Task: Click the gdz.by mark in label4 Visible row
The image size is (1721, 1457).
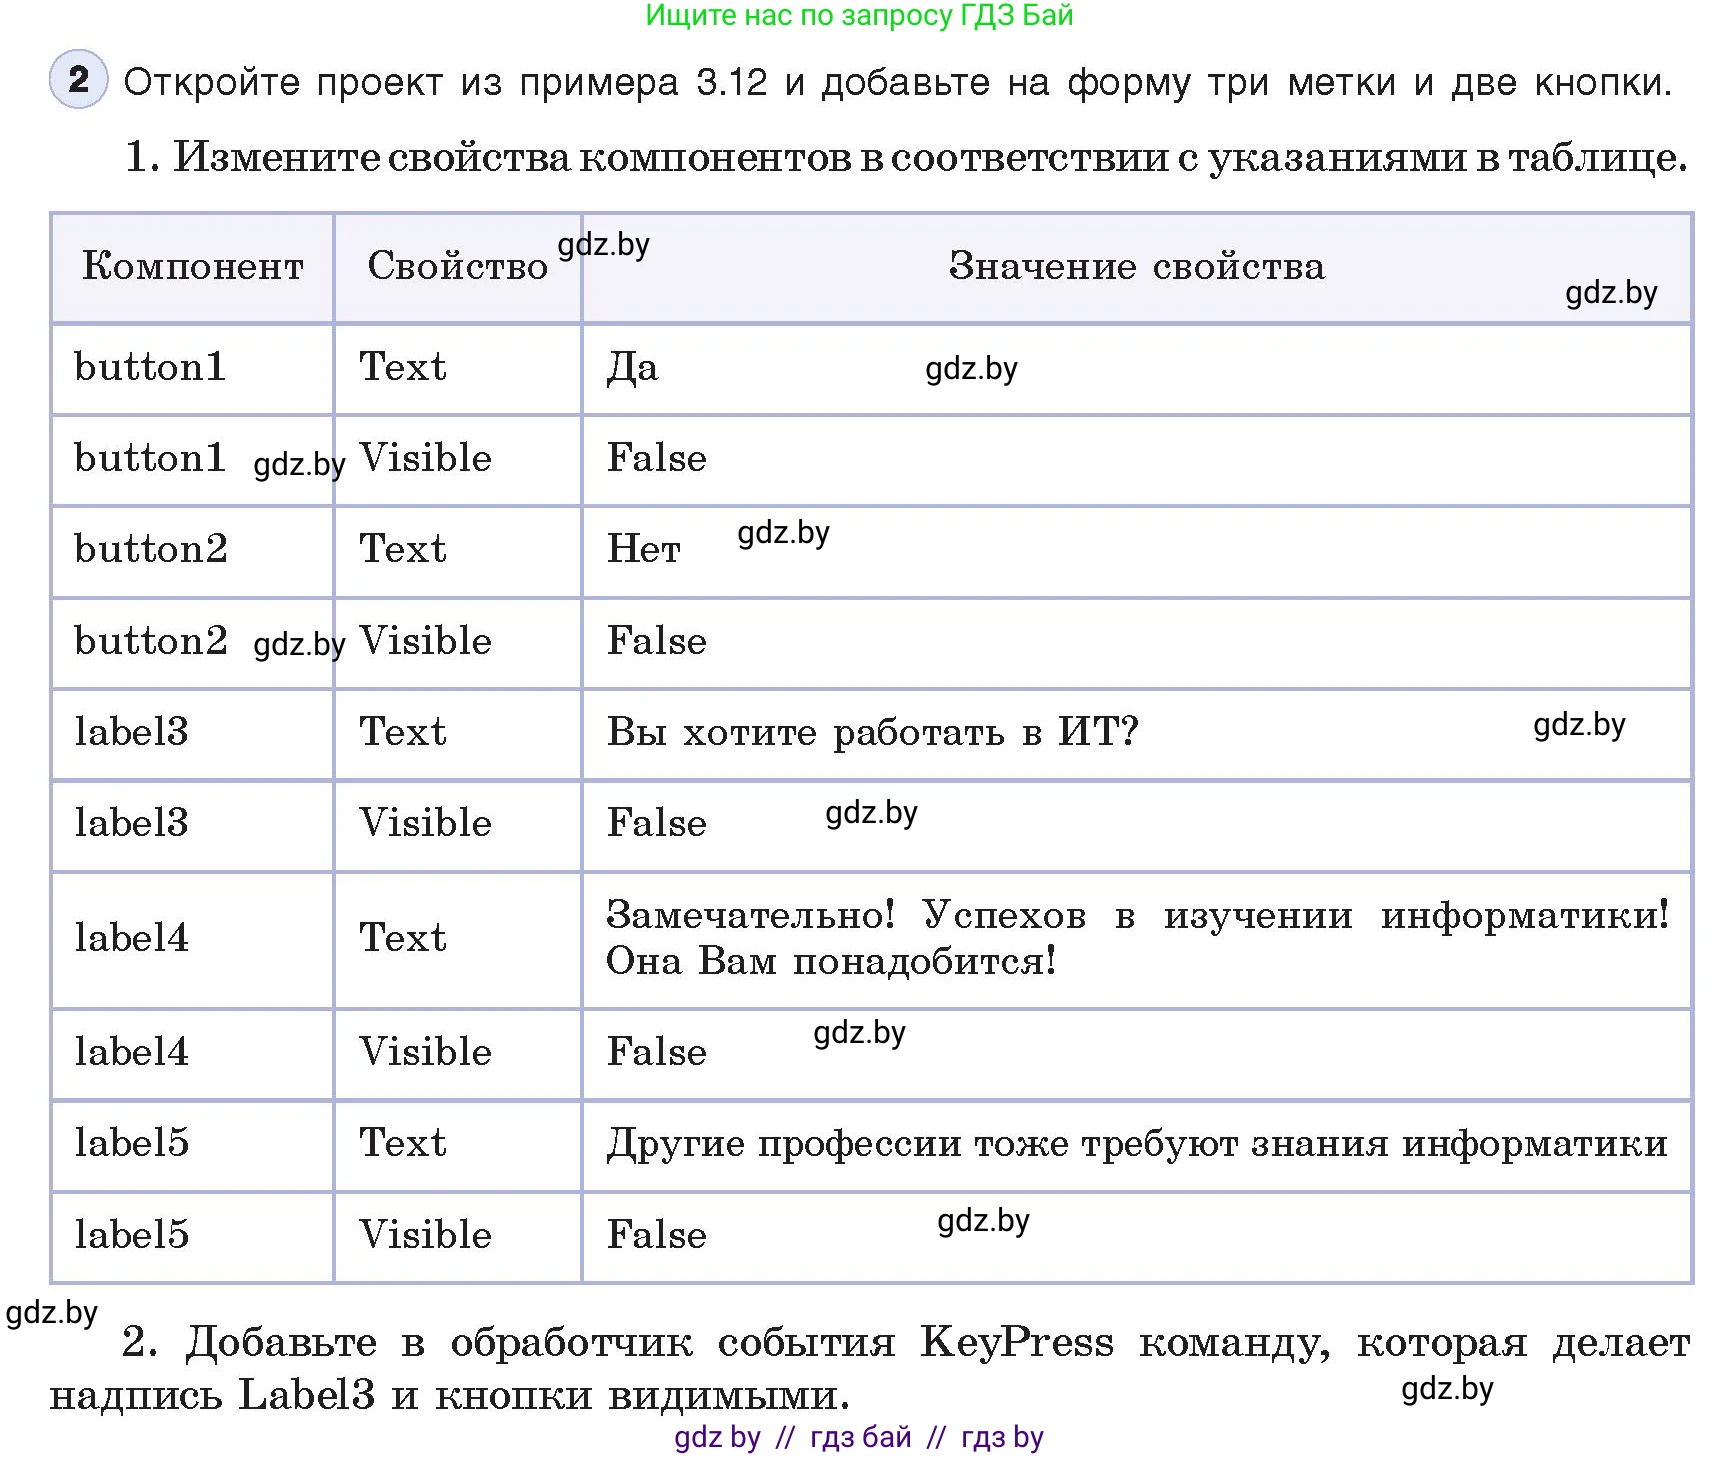Action: (858, 1034)
